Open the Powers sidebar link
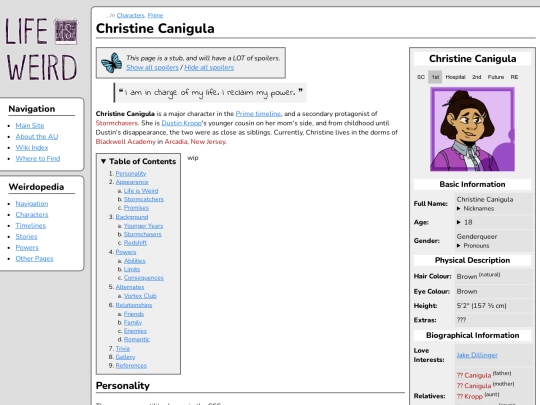 [27, 248]
